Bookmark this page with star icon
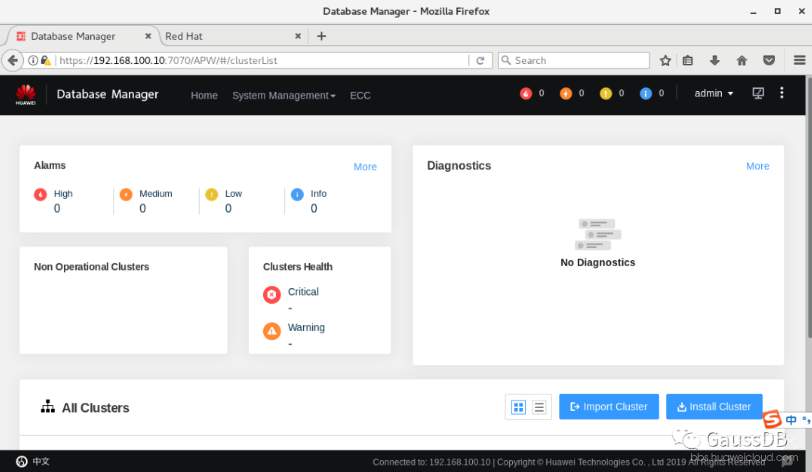The height and width of the screenshot is (472, 812). [665, 61]
